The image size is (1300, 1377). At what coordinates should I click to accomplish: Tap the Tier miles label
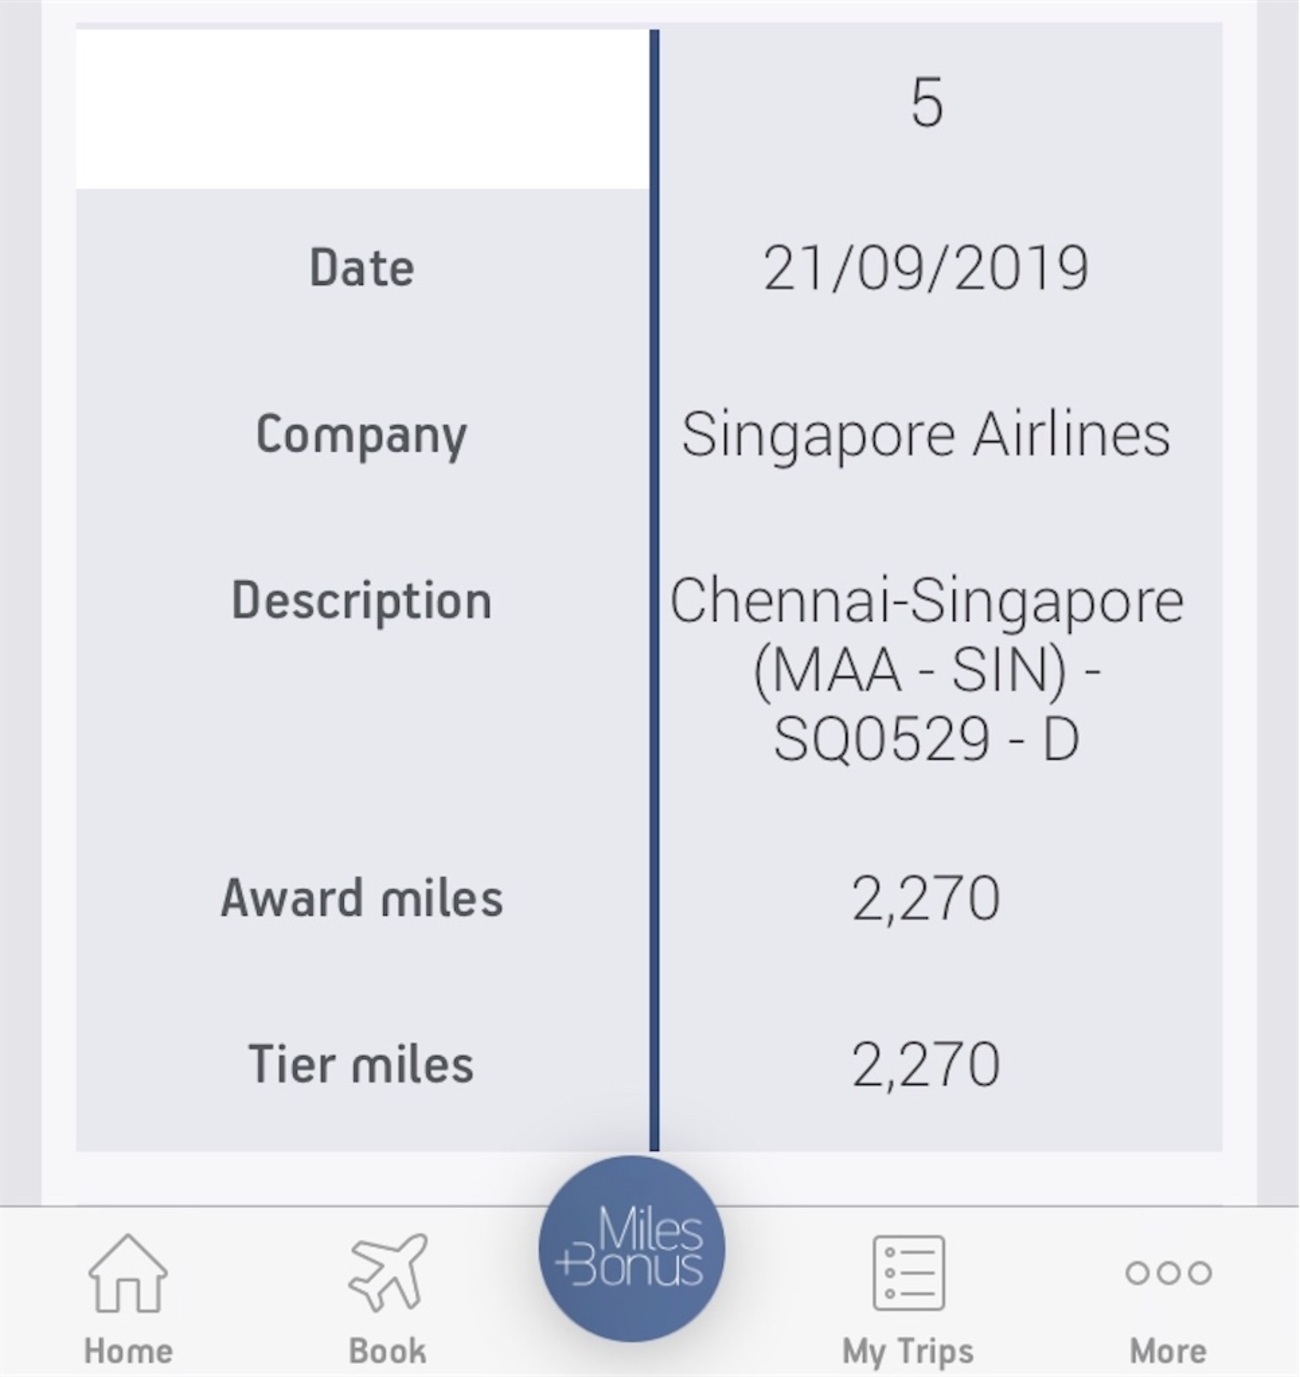(x=362, y=1063)
